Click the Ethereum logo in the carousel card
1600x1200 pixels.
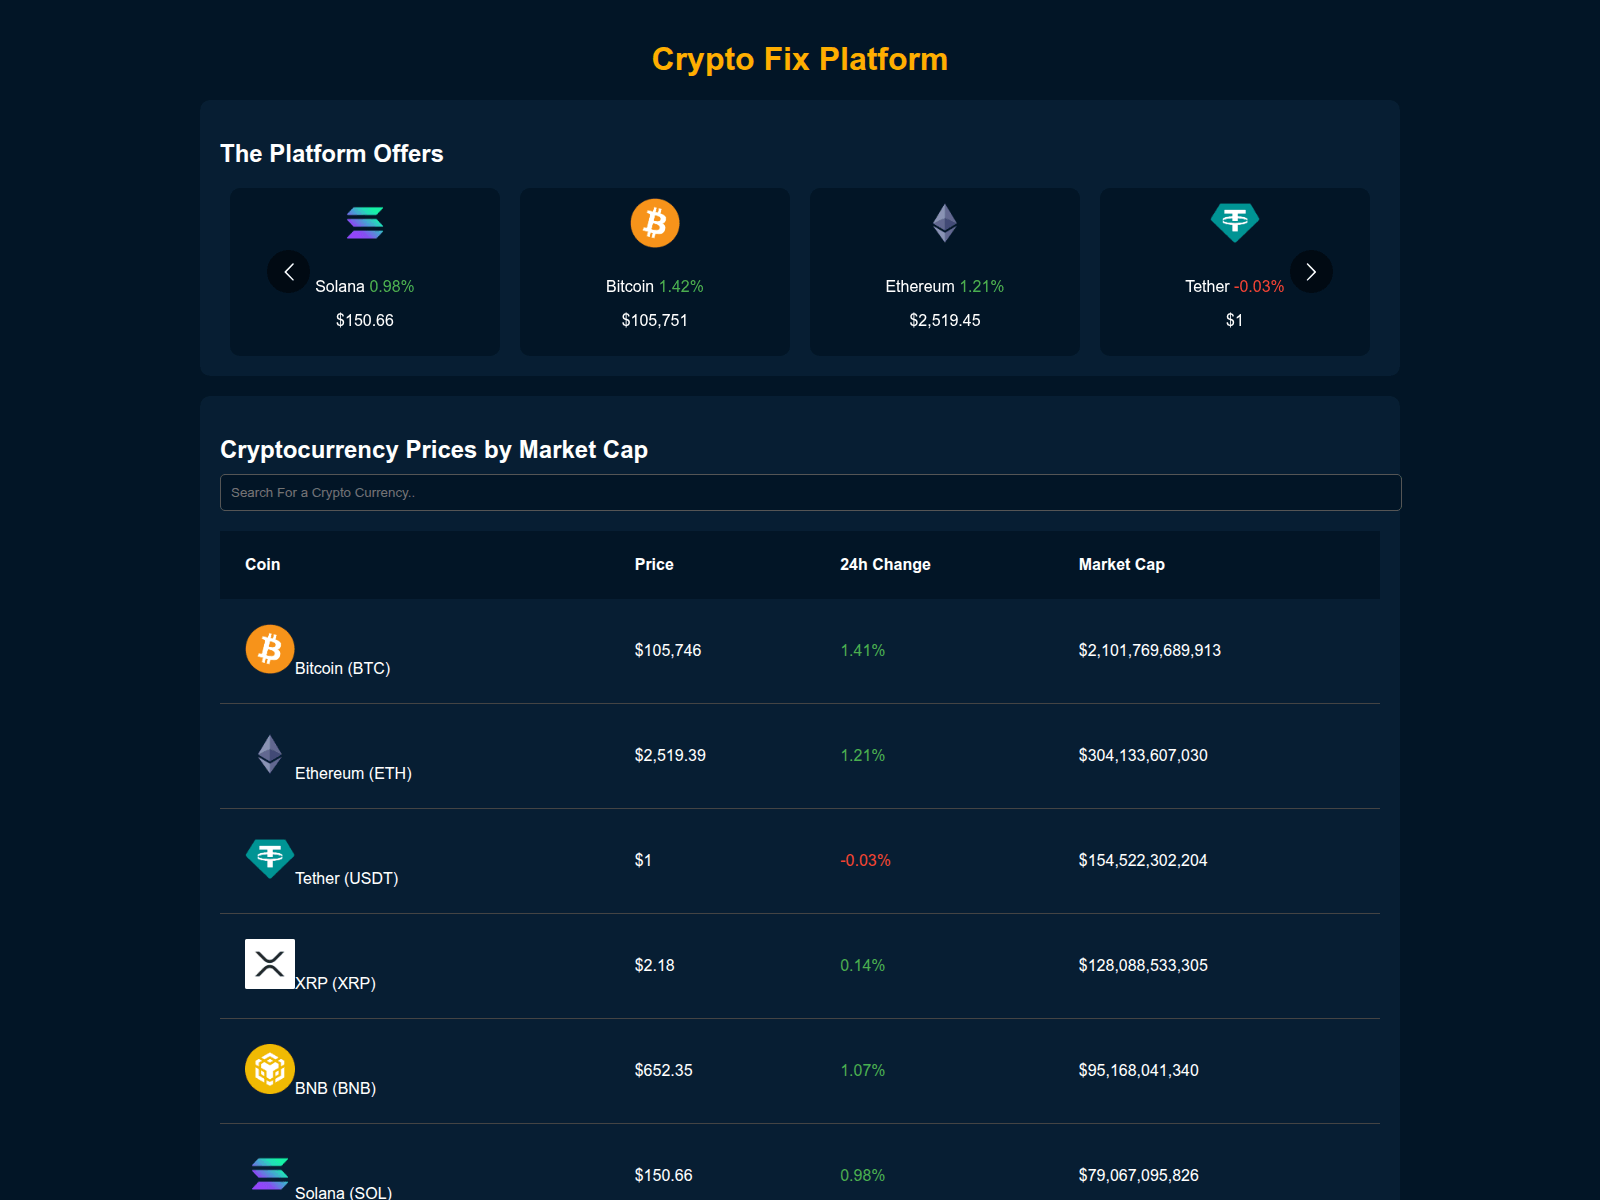click(945, 223)
